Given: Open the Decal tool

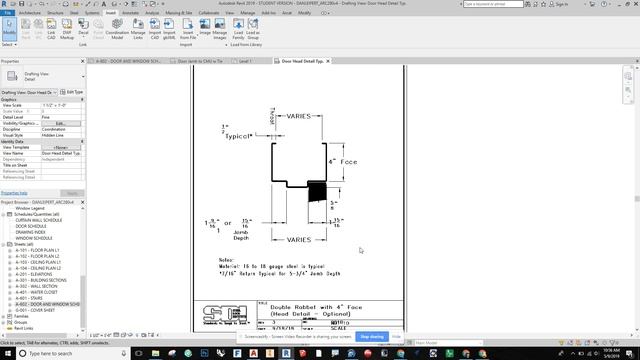Looking at the screenshot, I should 83,28.
